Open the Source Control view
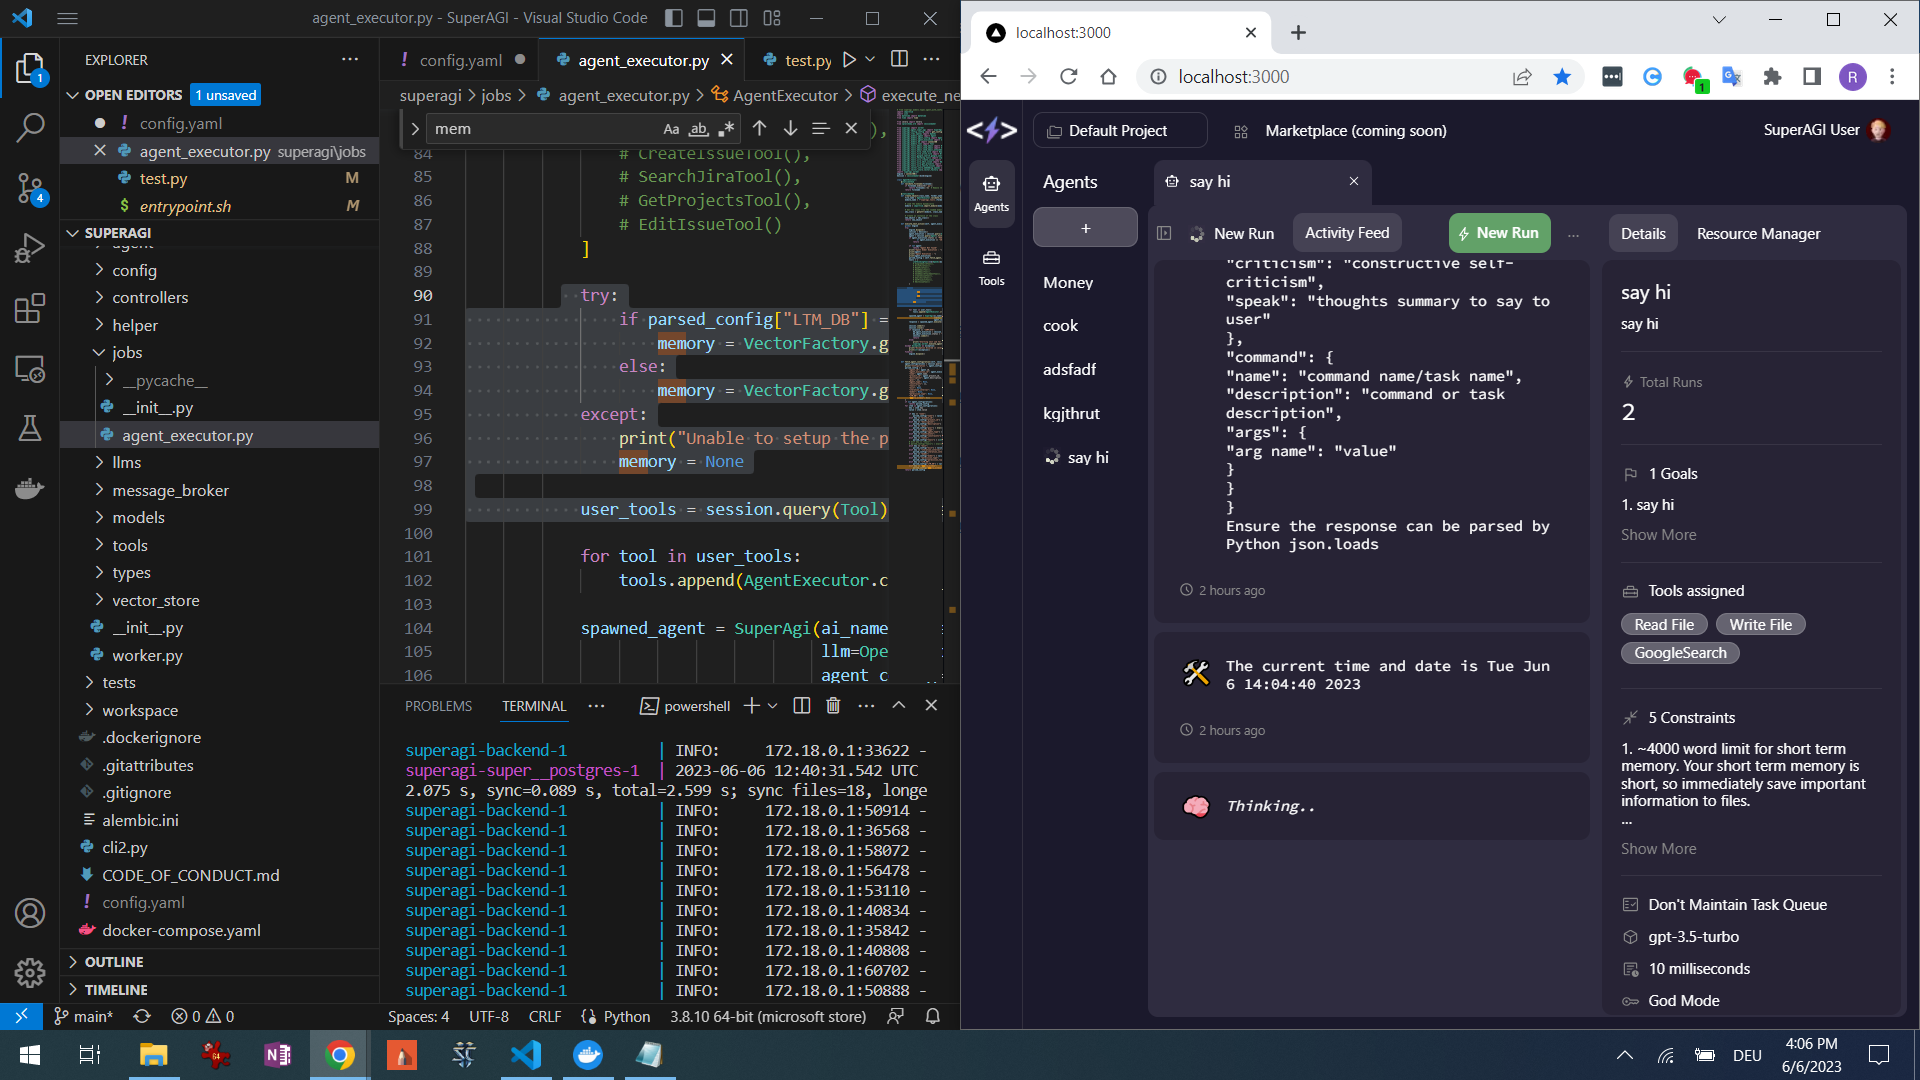This screenshot has height=1080, width=1920. tap(30, 188)
